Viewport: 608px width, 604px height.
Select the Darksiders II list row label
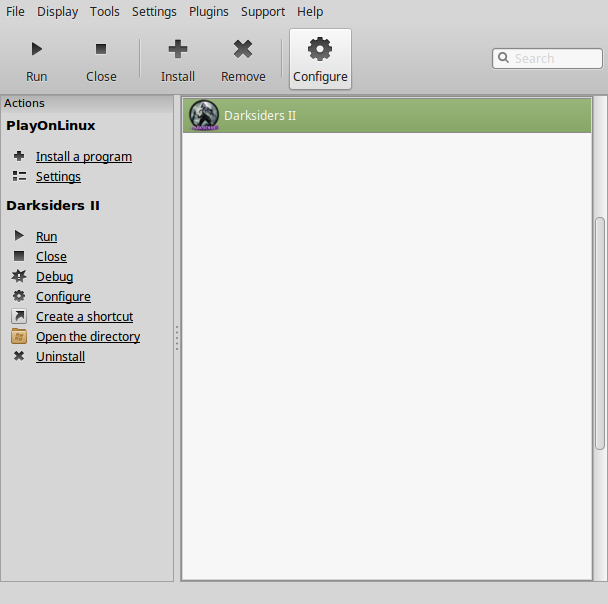(260, 116)
